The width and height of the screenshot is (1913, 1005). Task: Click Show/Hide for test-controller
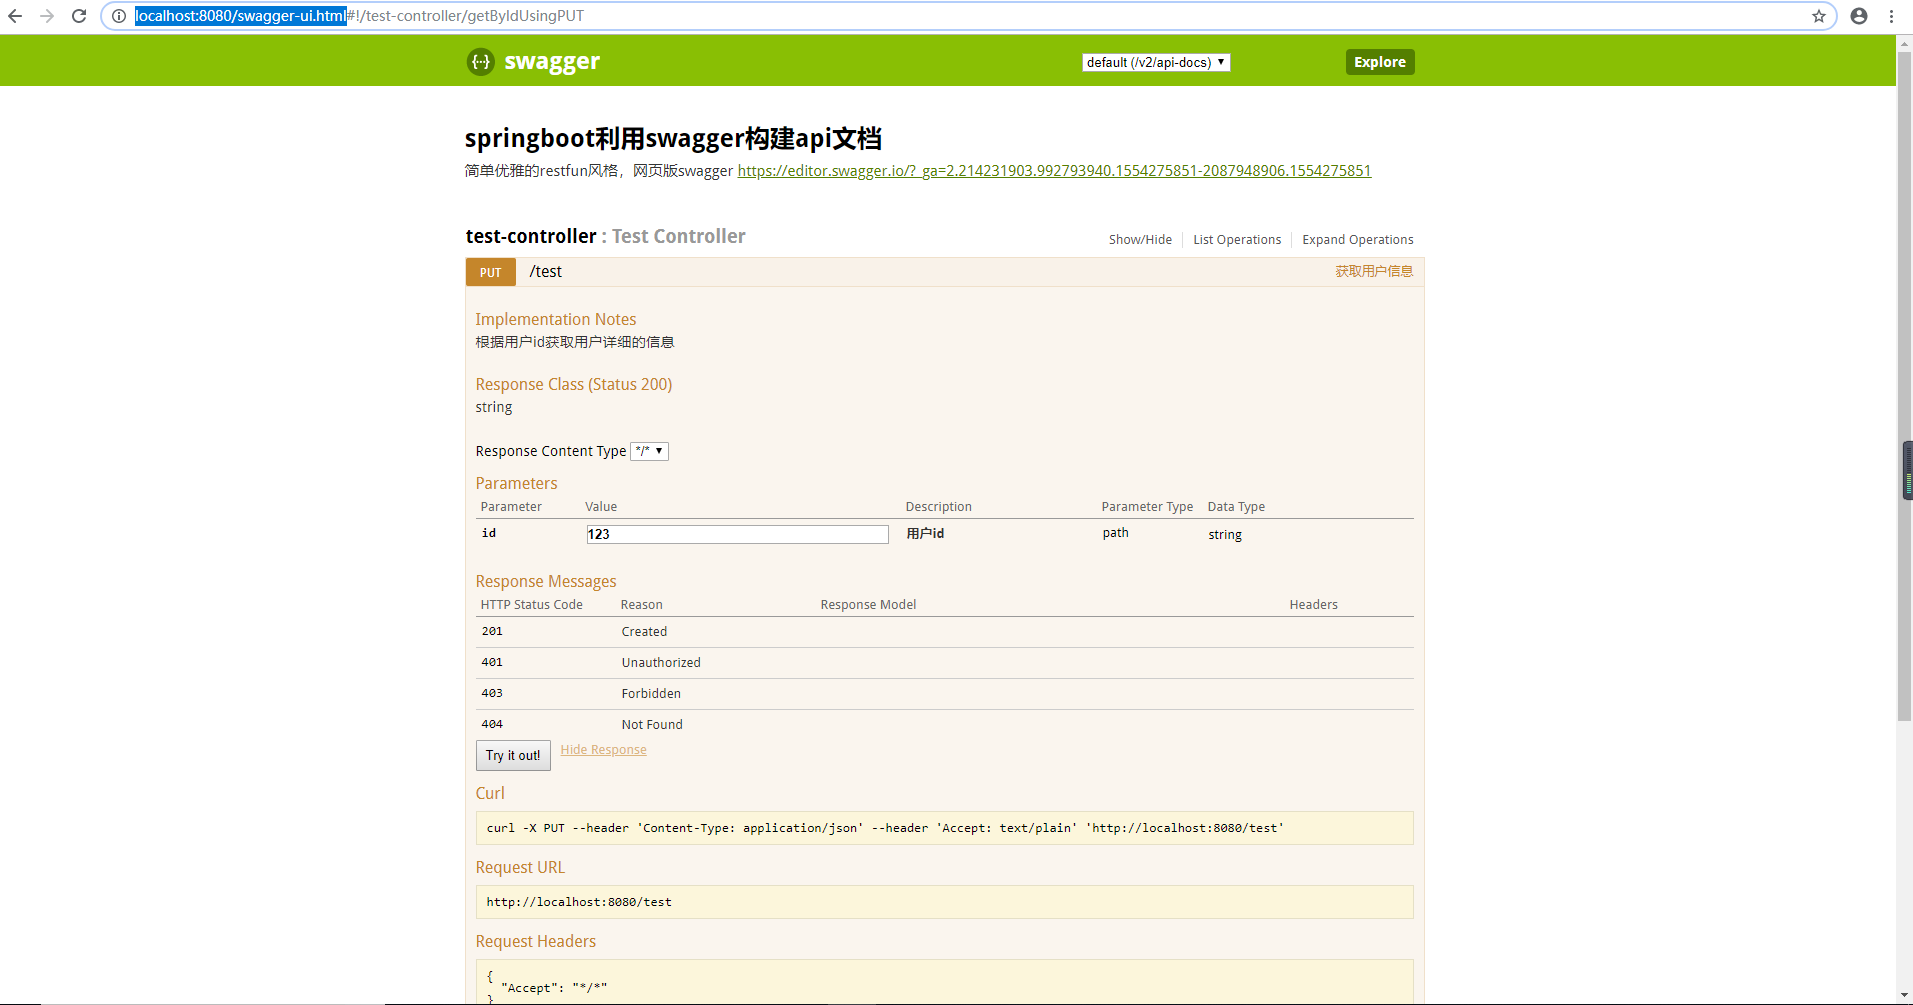coord(1140,240)
